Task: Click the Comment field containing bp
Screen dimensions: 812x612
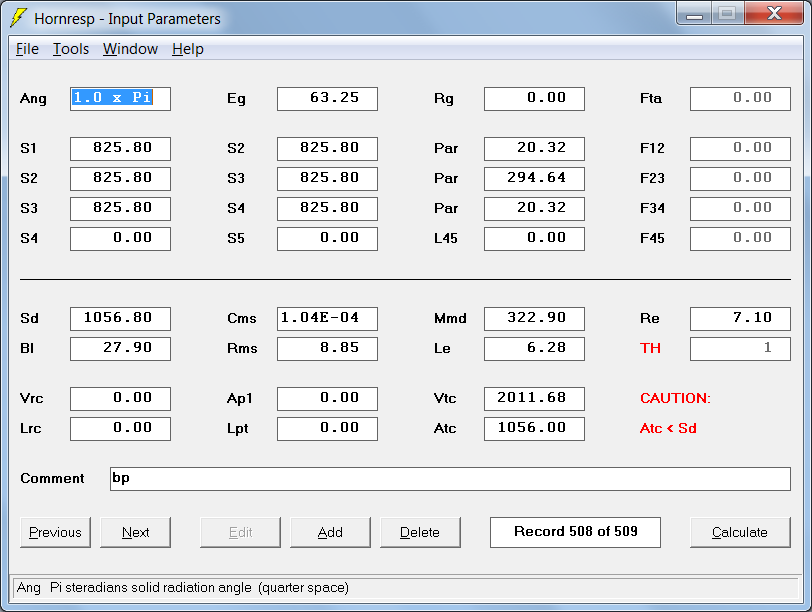Action: click(450, 478)
